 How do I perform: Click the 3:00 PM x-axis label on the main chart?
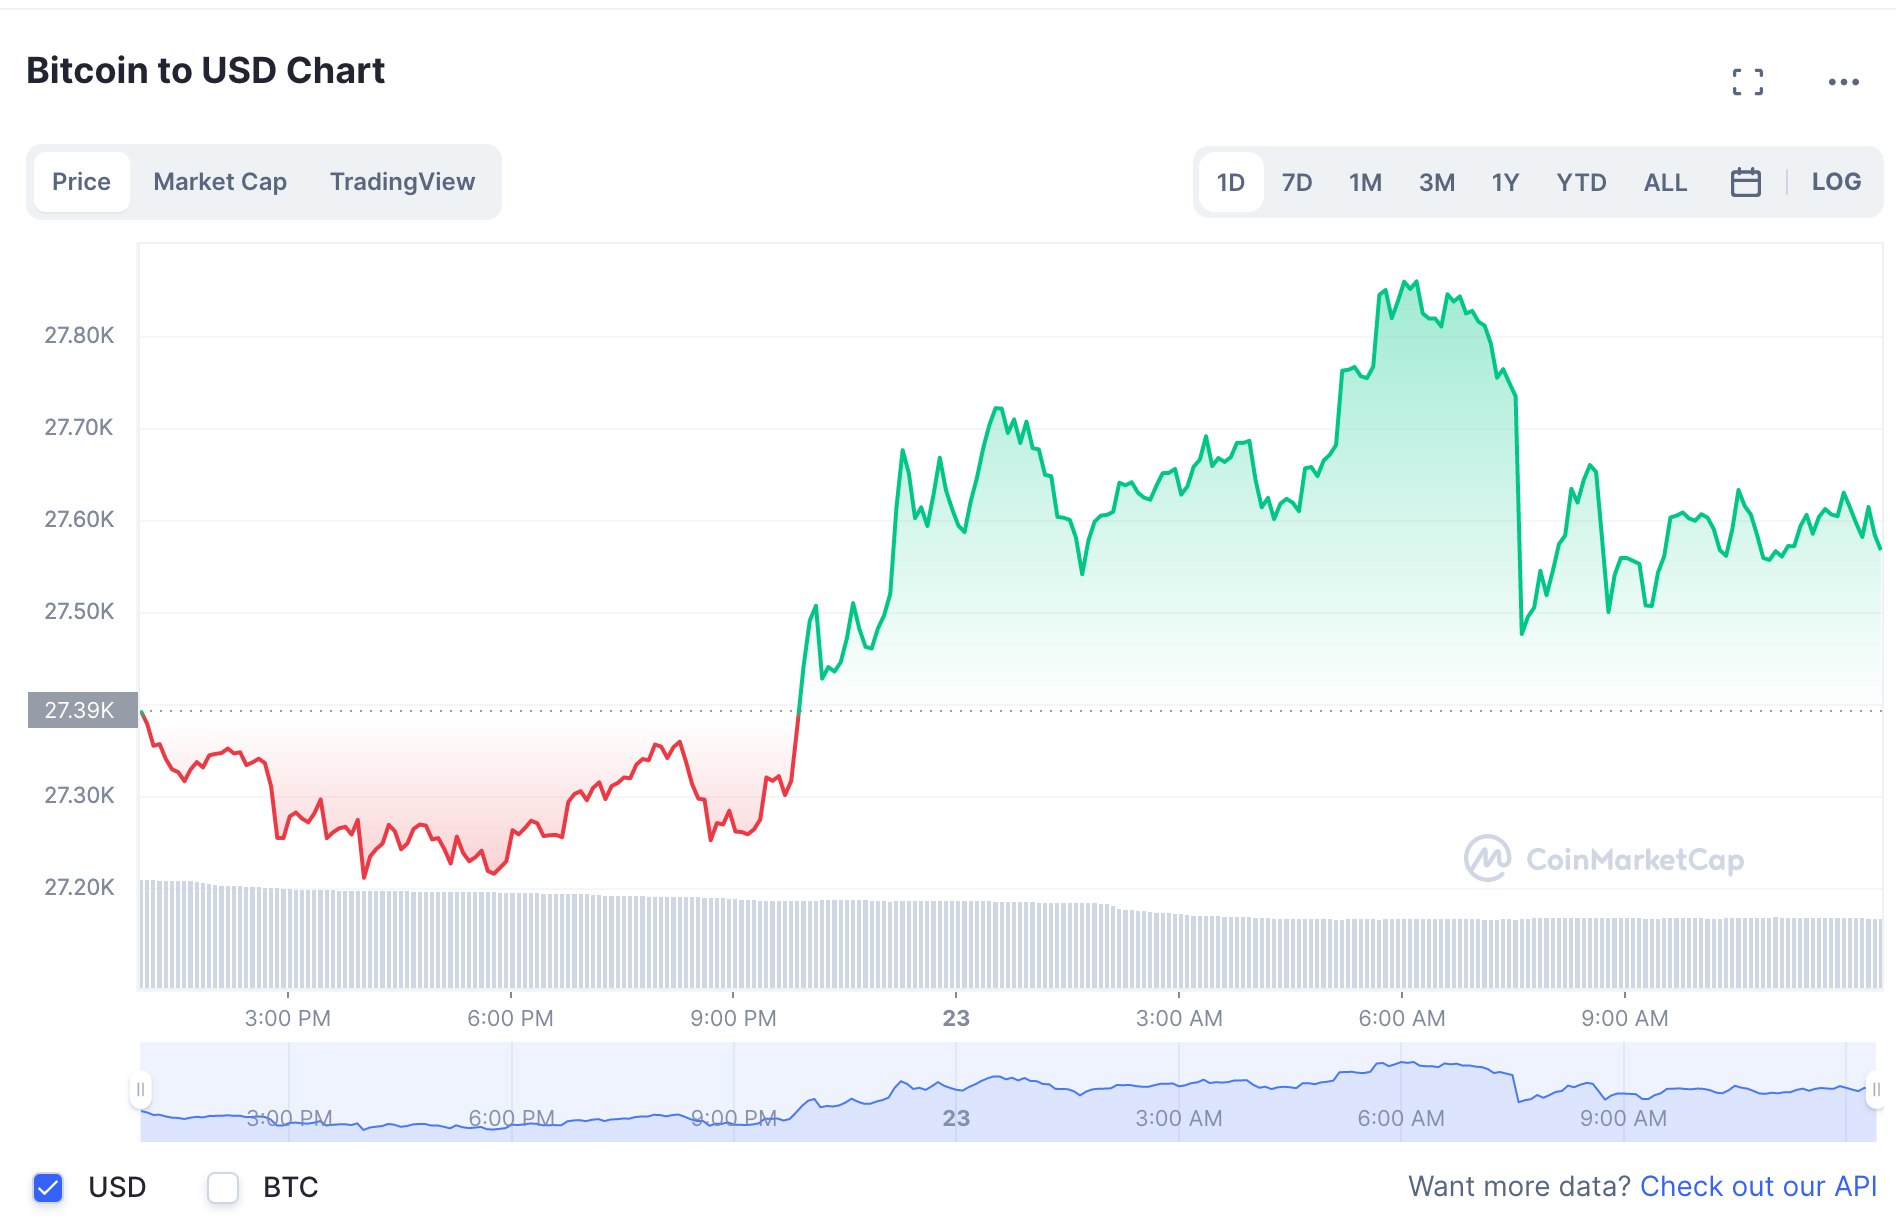(288, 1019)
